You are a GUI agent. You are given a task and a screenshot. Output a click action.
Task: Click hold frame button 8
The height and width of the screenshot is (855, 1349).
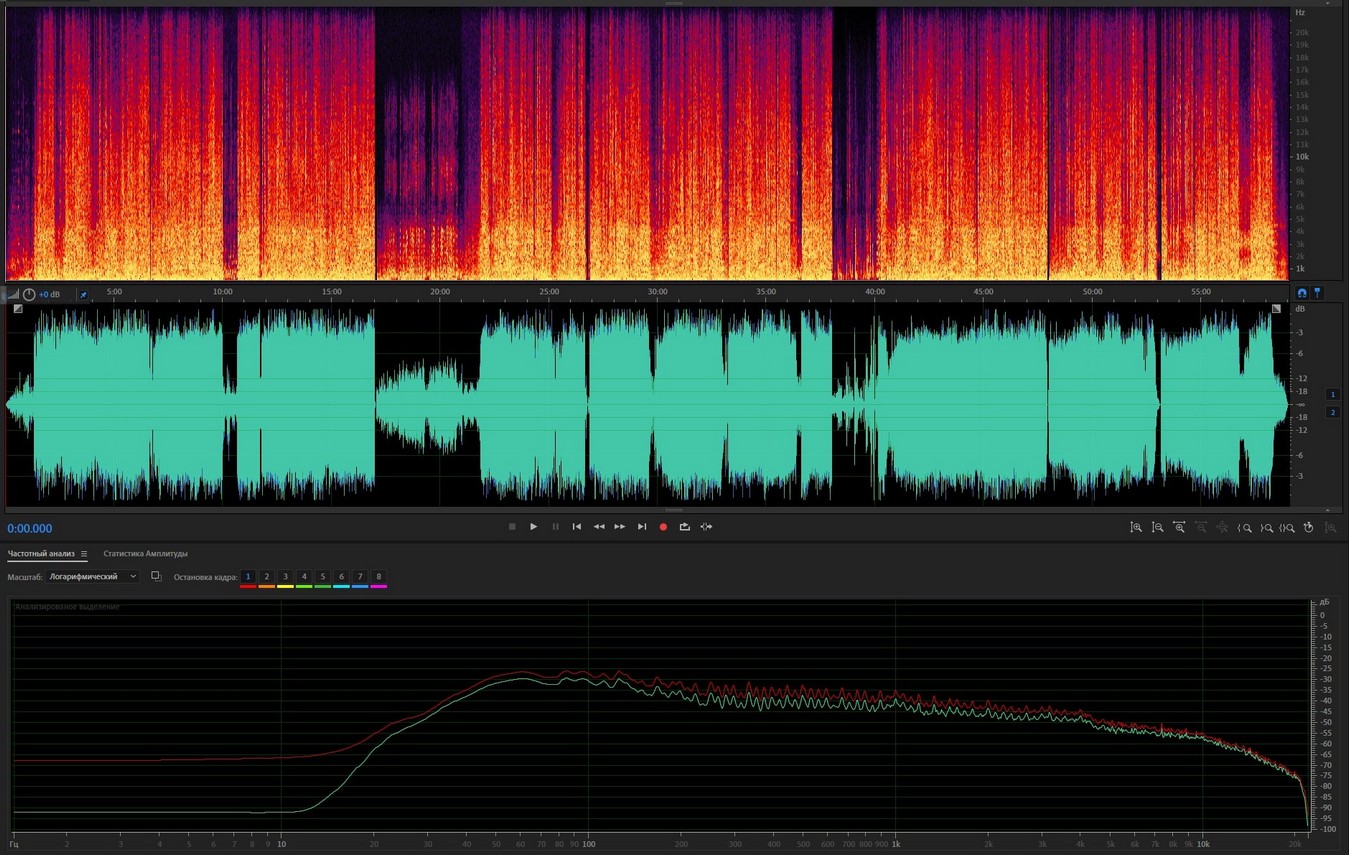tap(379, 577)
